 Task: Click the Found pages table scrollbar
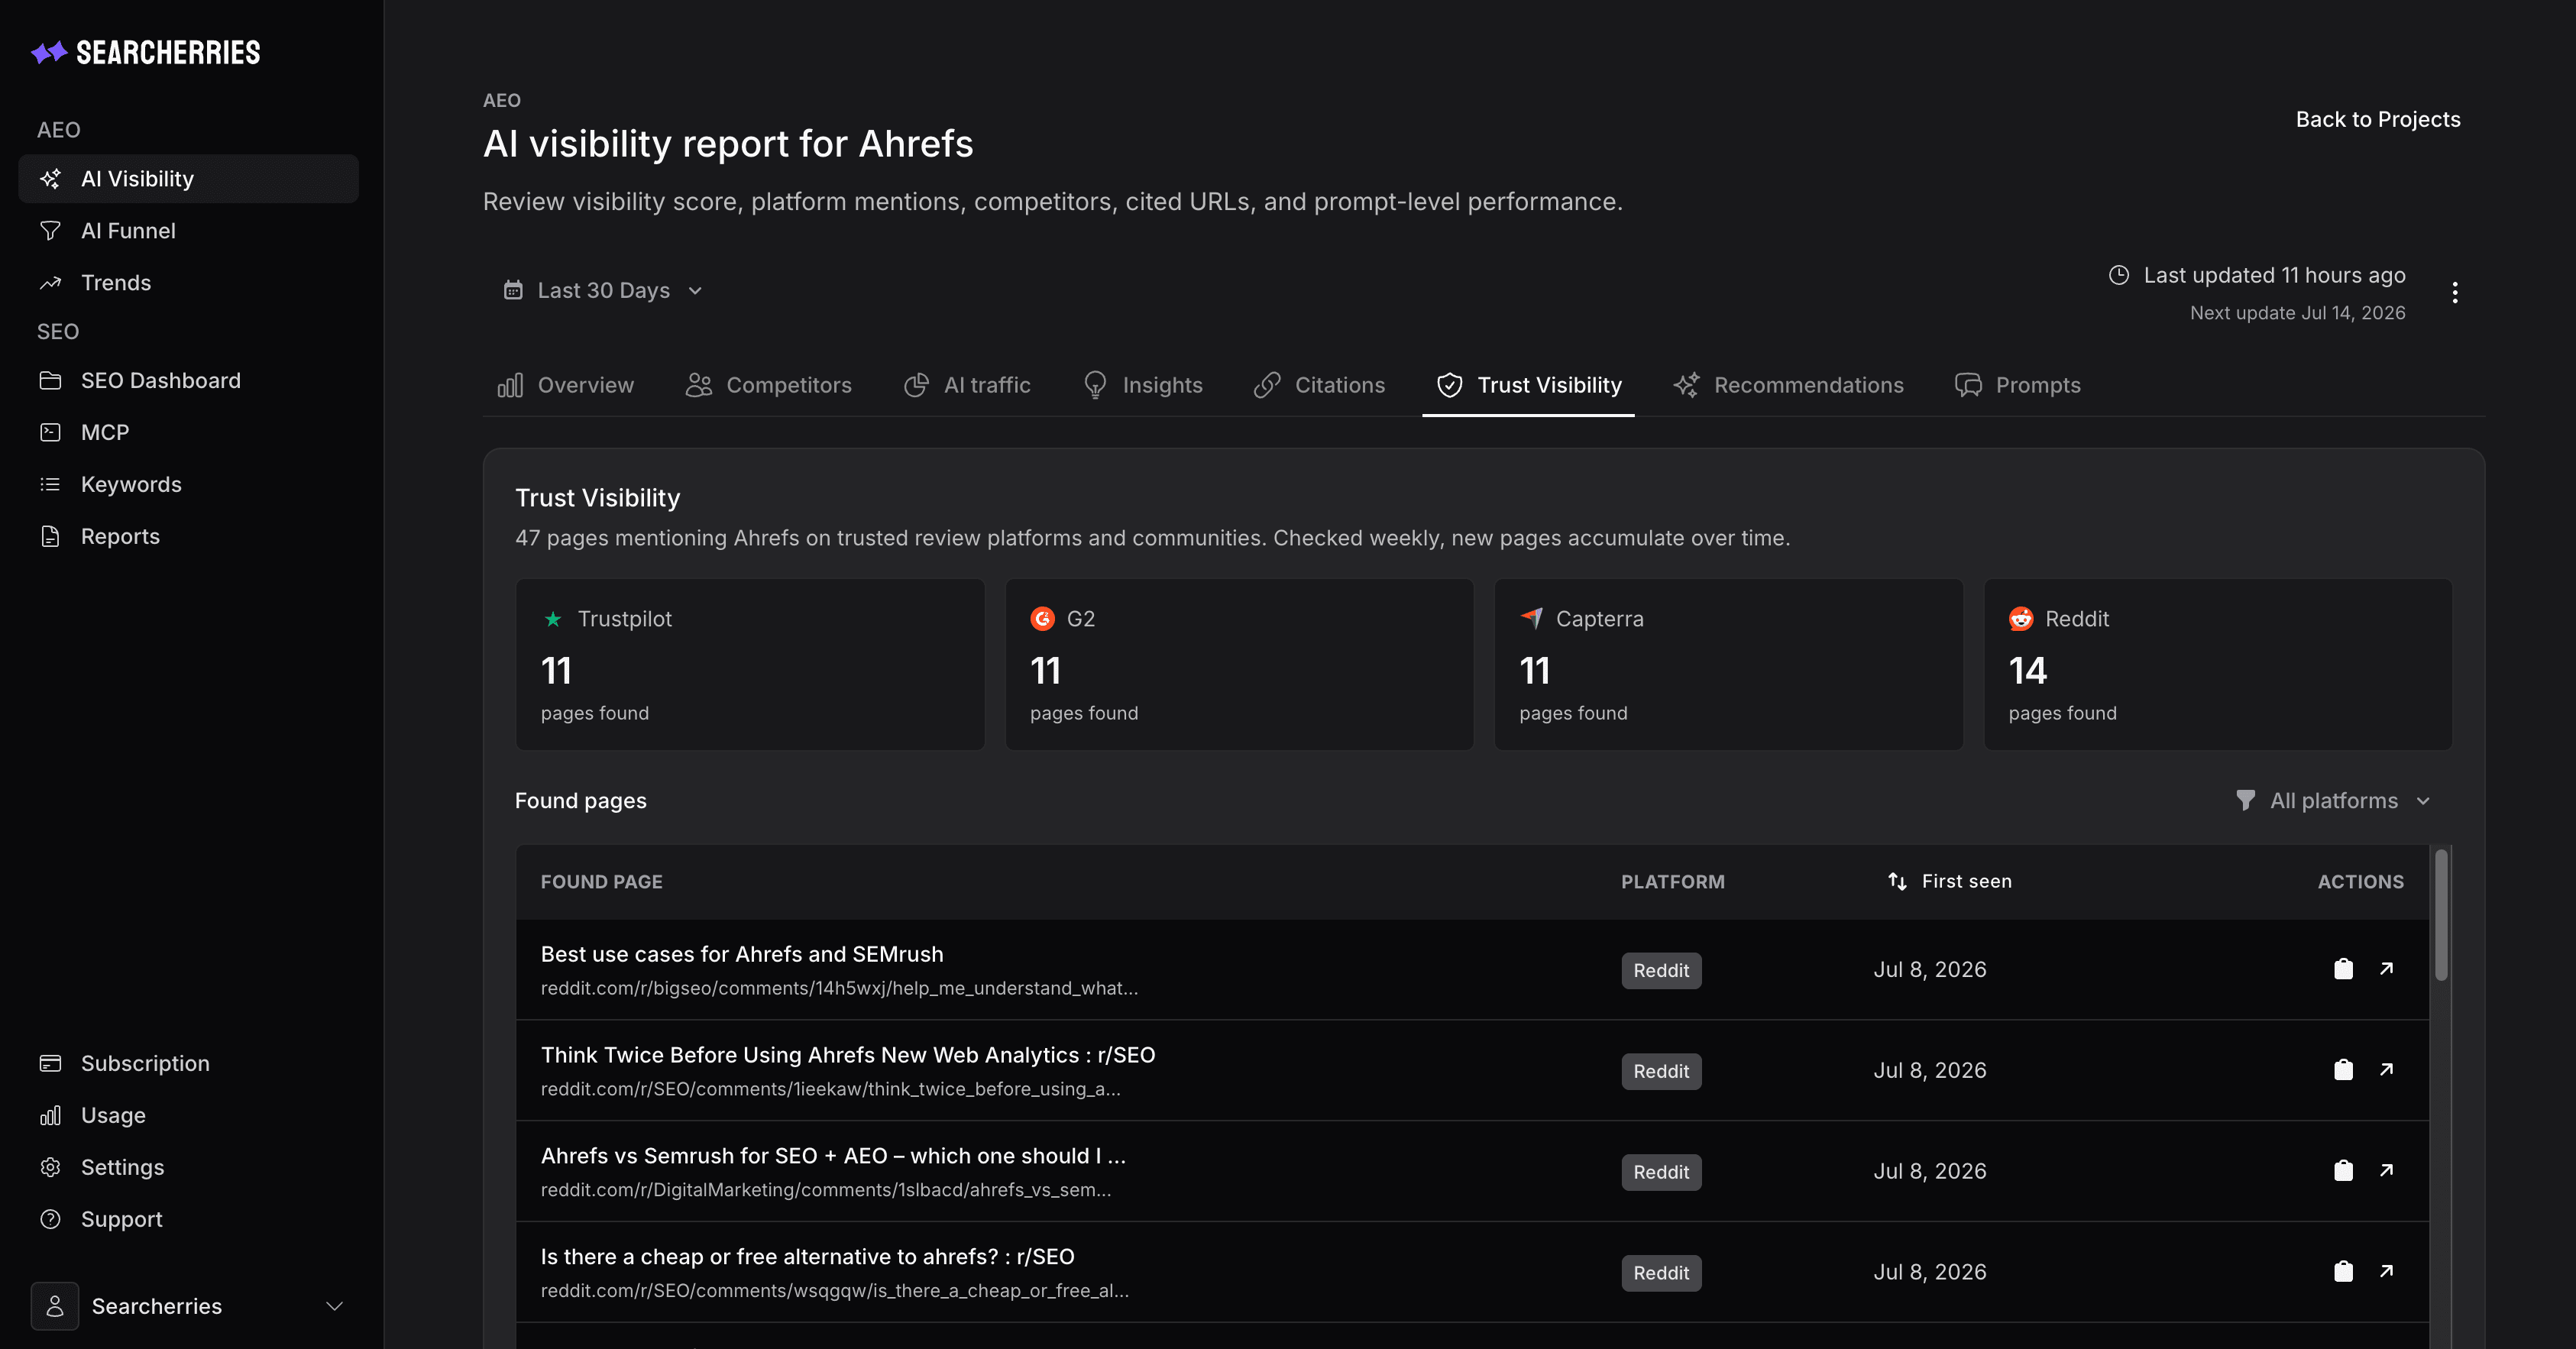click(x=2441, y=915)
